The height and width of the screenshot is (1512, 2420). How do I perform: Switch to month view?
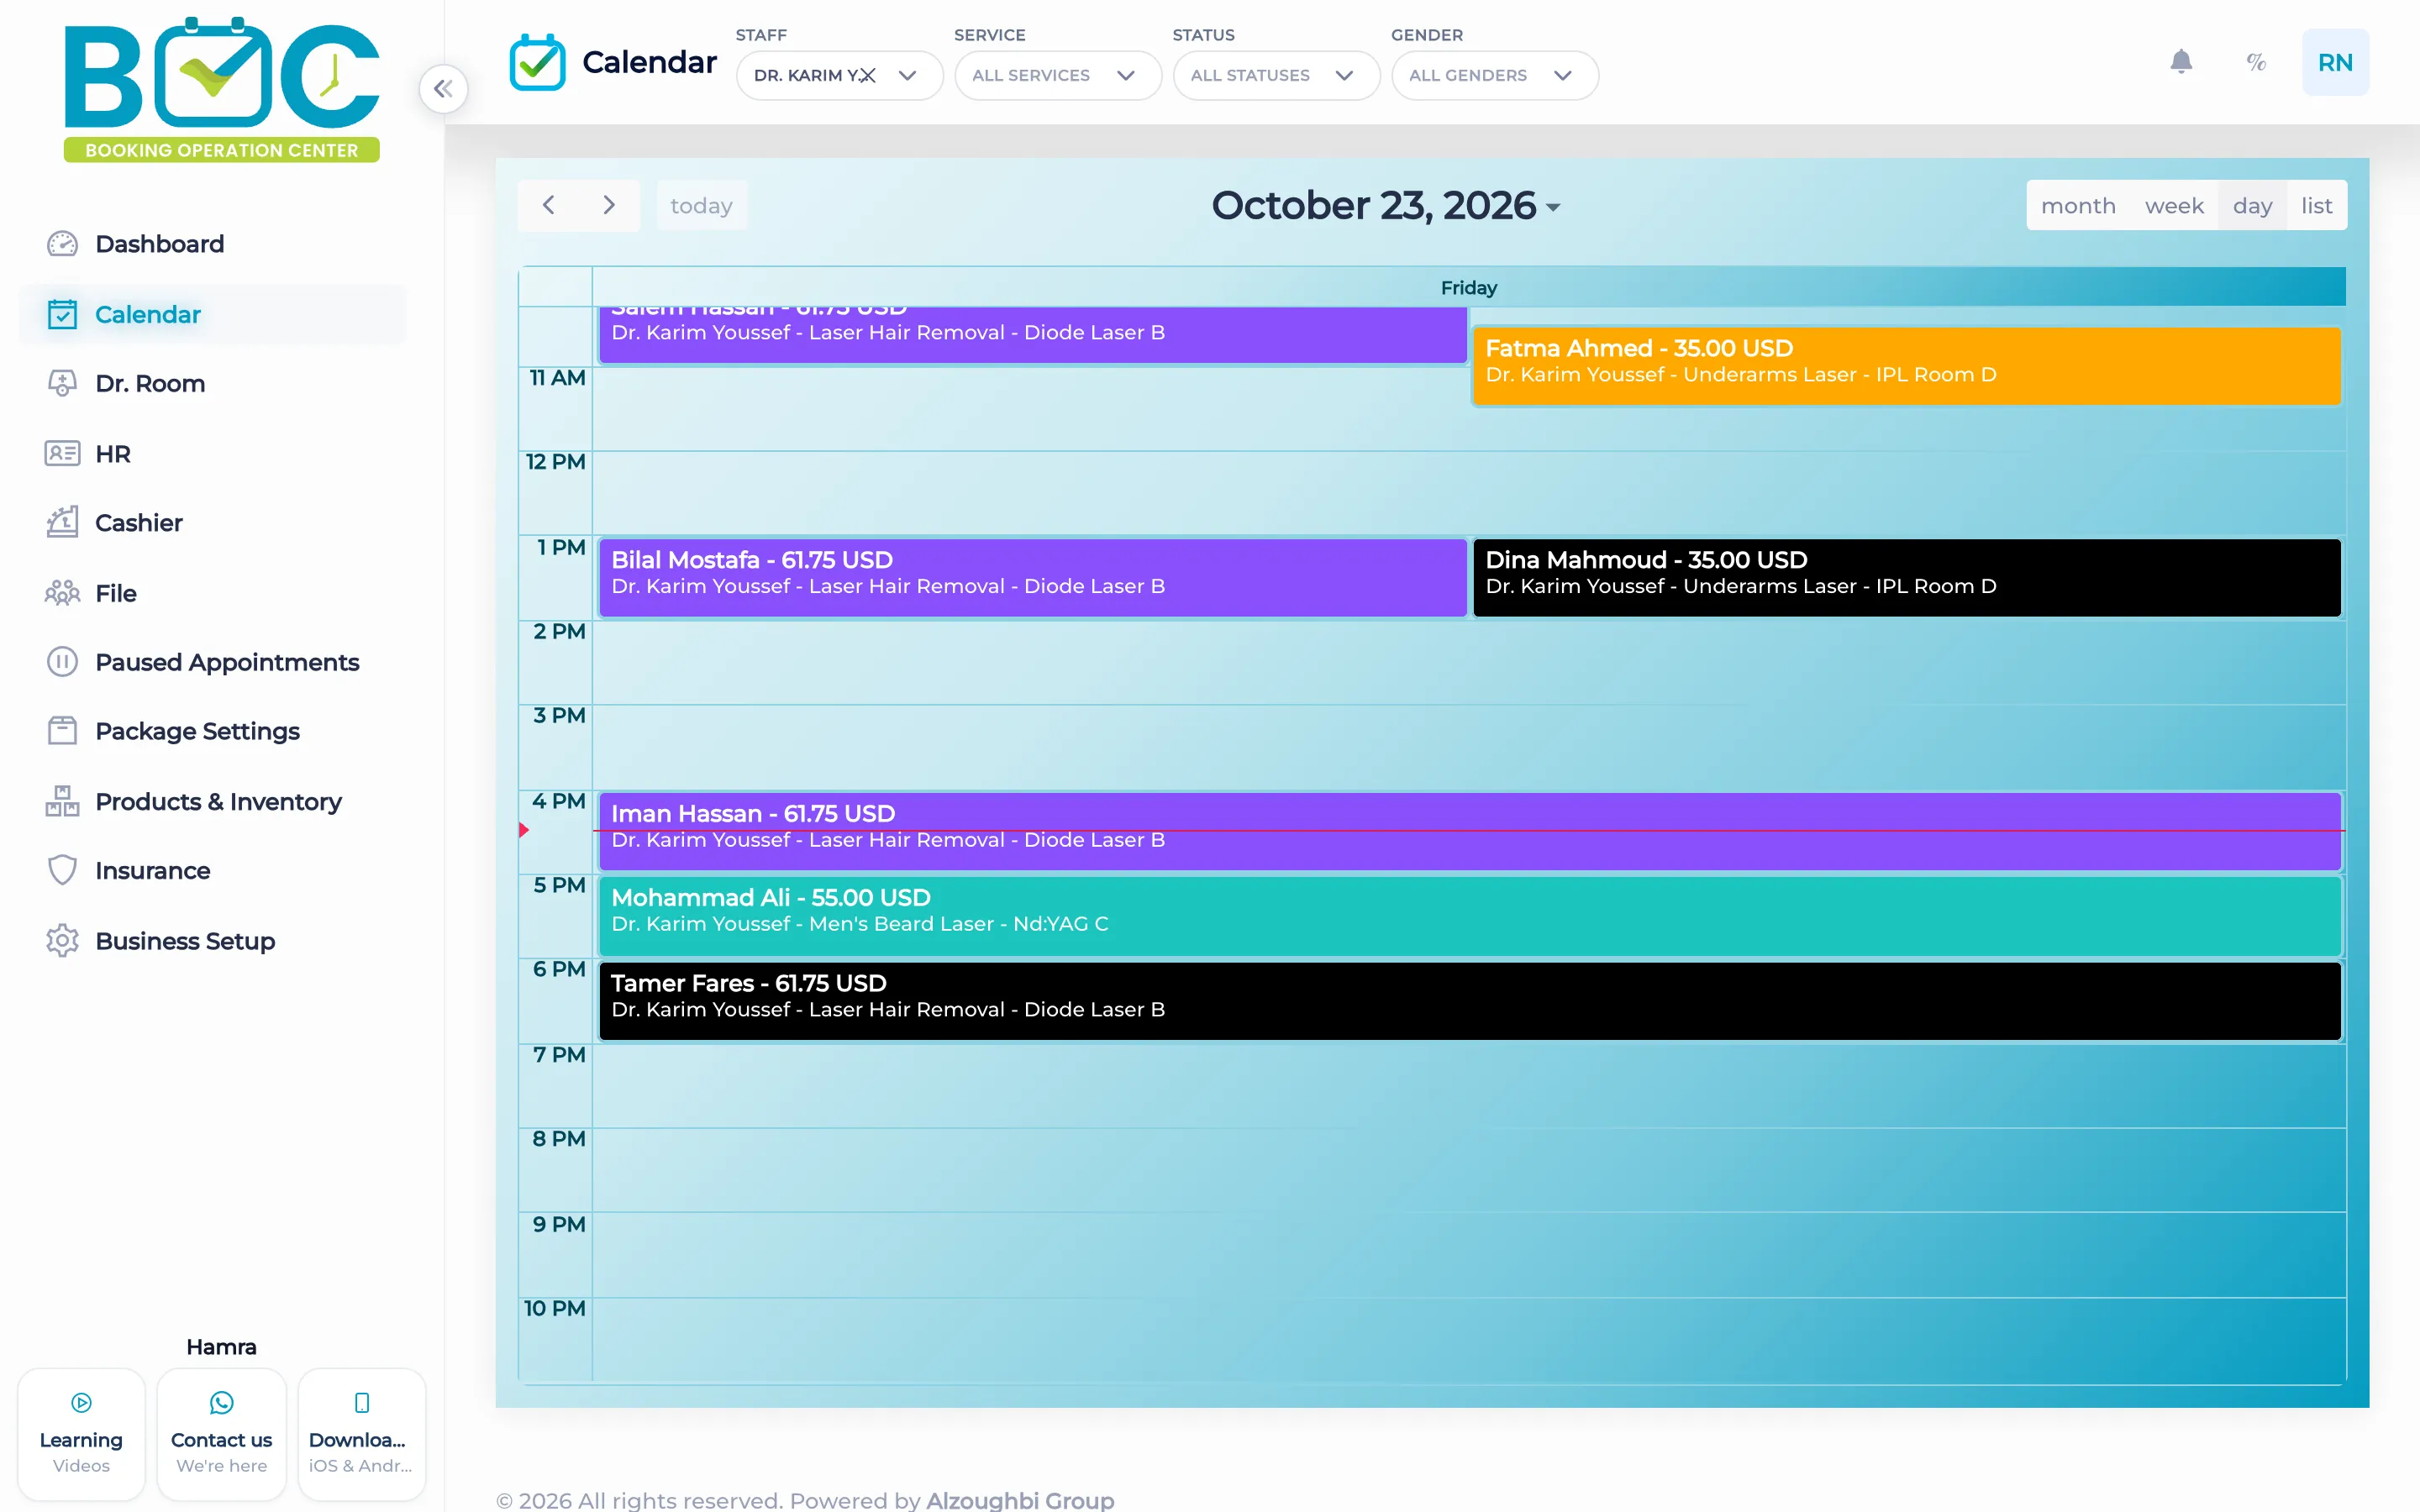click(x=2078, y=206)
